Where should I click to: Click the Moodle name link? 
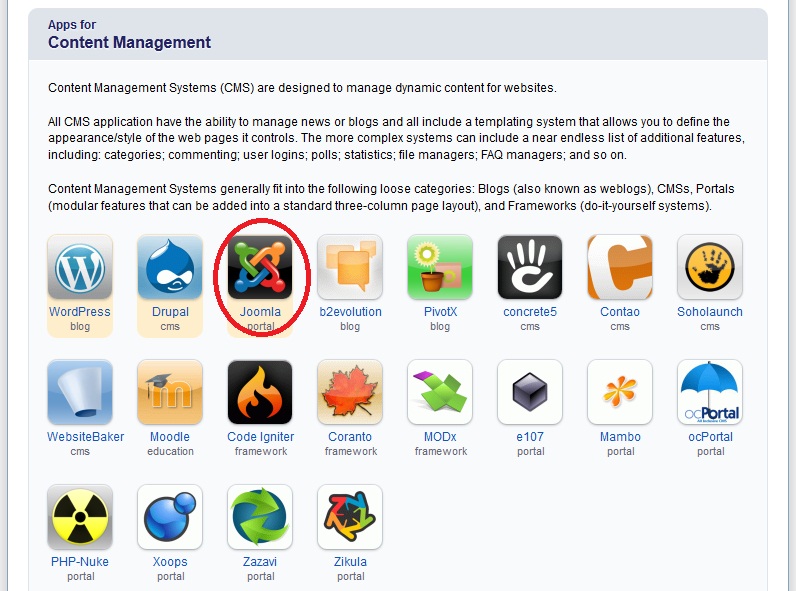click(170, 437)
